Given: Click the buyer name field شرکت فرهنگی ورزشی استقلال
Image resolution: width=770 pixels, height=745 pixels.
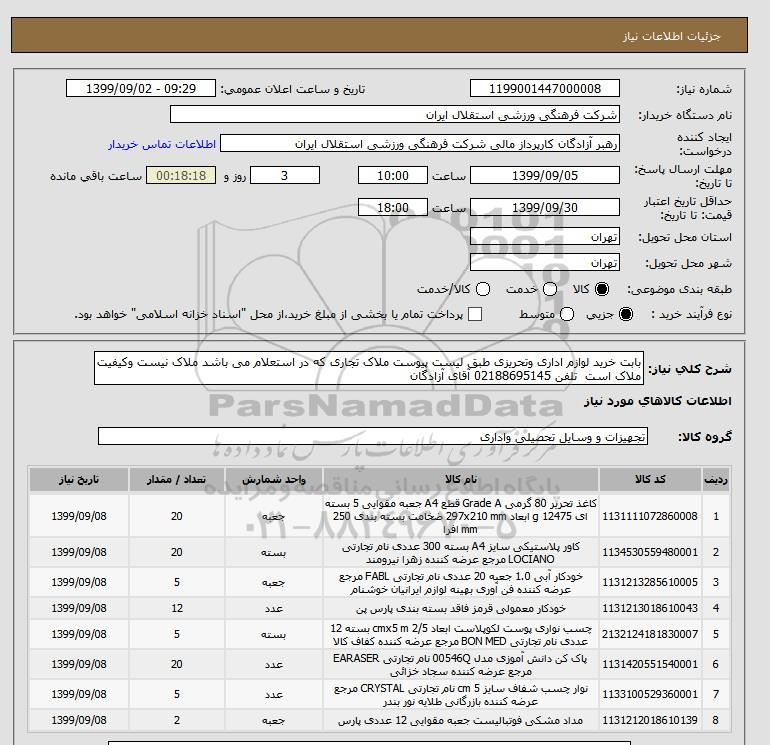Looking at the screenshot, I should [395, 115].
